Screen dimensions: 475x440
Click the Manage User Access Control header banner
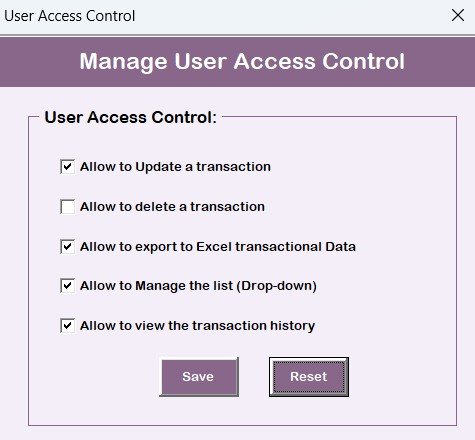pyautogui.click(x=237, y=62)
